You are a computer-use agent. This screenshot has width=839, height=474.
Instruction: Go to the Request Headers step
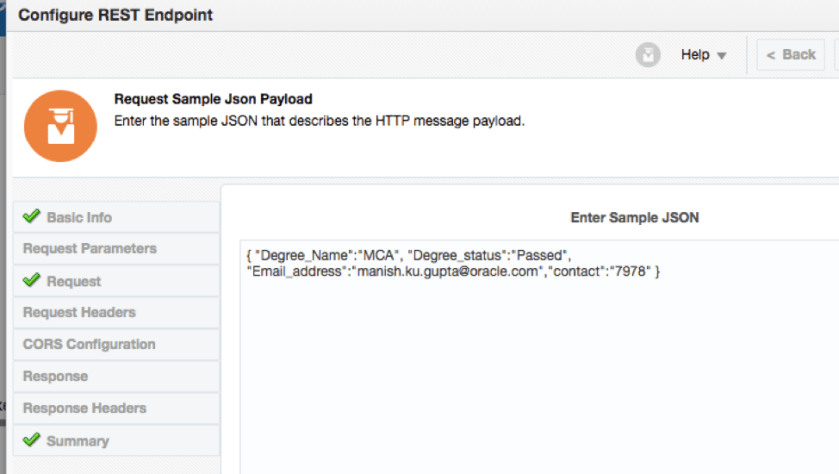[x=79, y=312]
